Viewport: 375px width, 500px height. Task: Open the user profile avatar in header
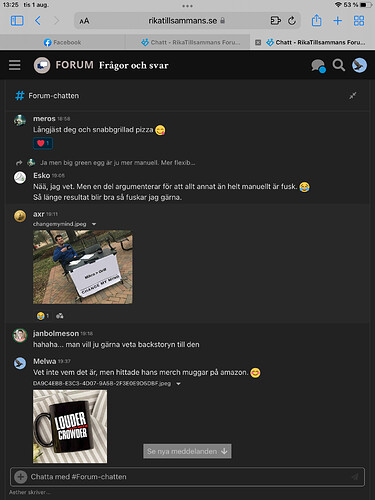coord(359,65)
